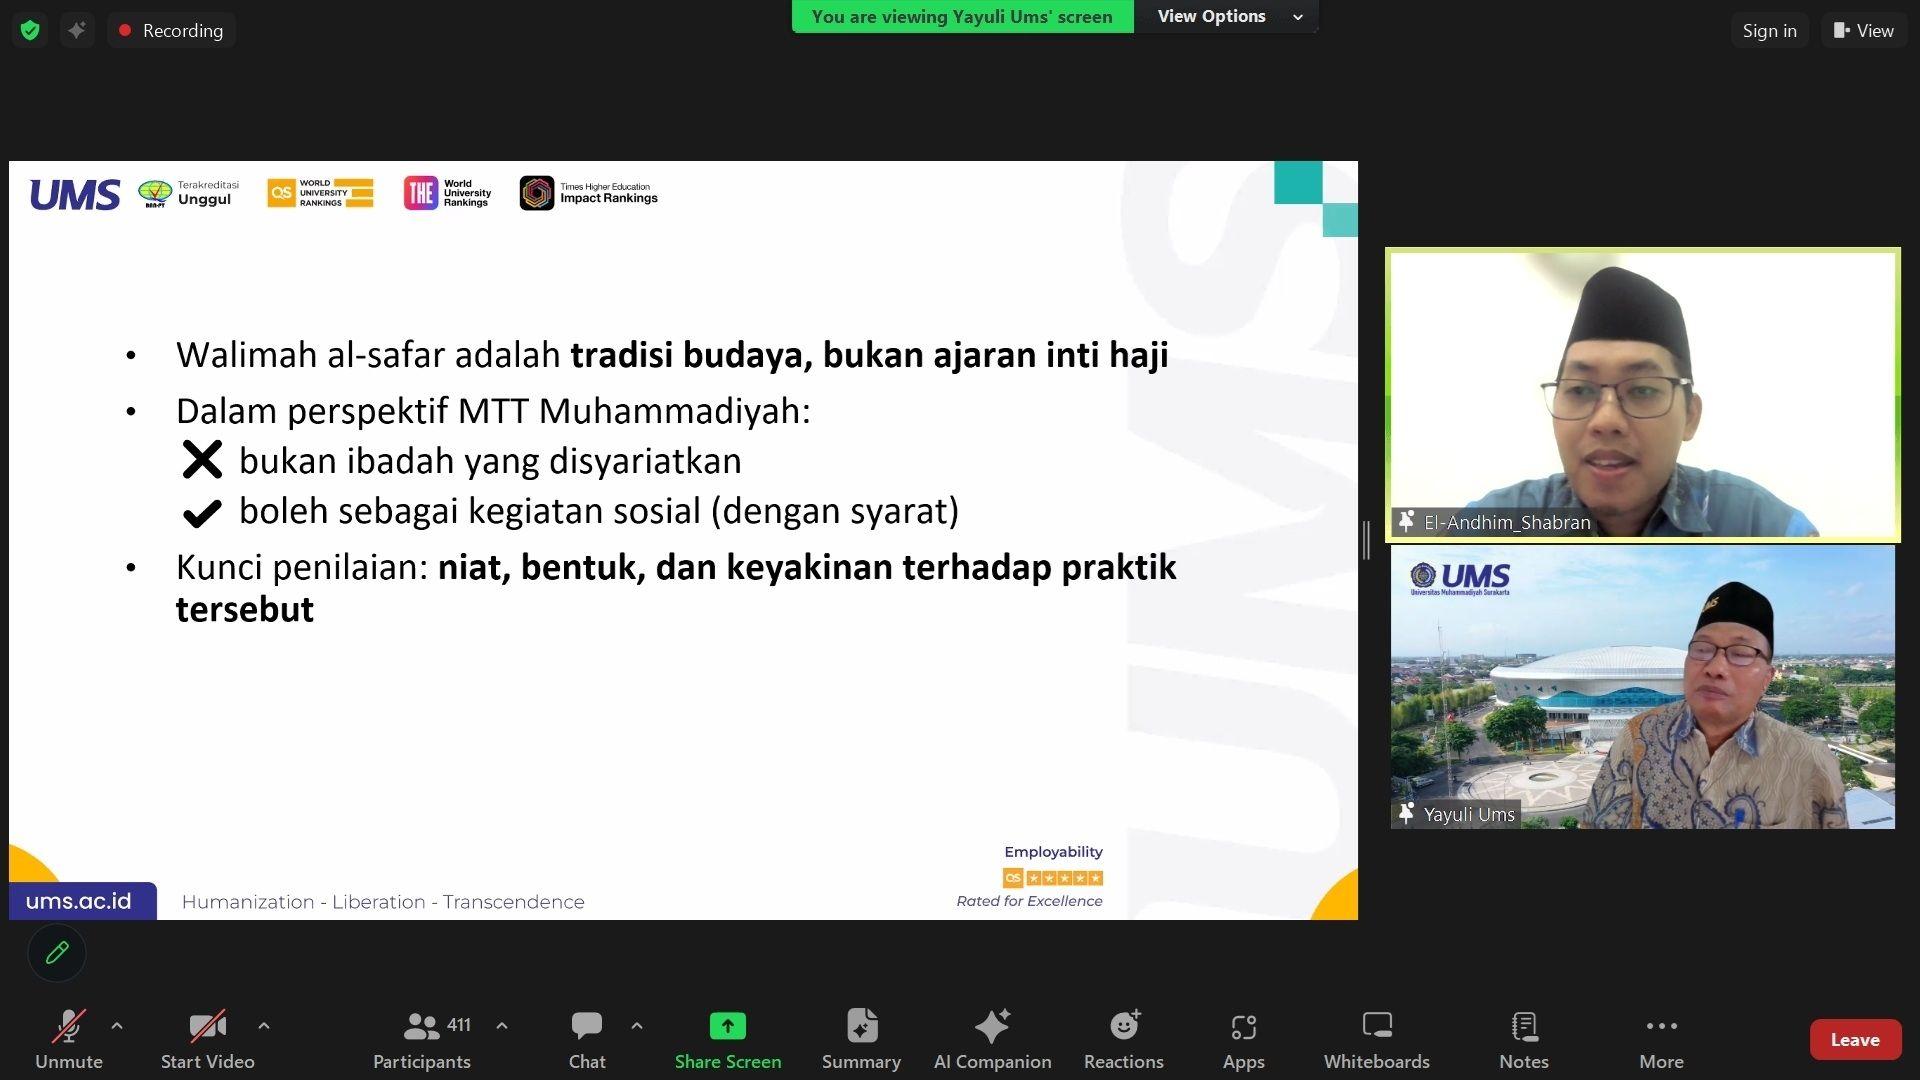Open the meeting Summary
The image size is (1920, 1080).
[x=861, y=1040]
